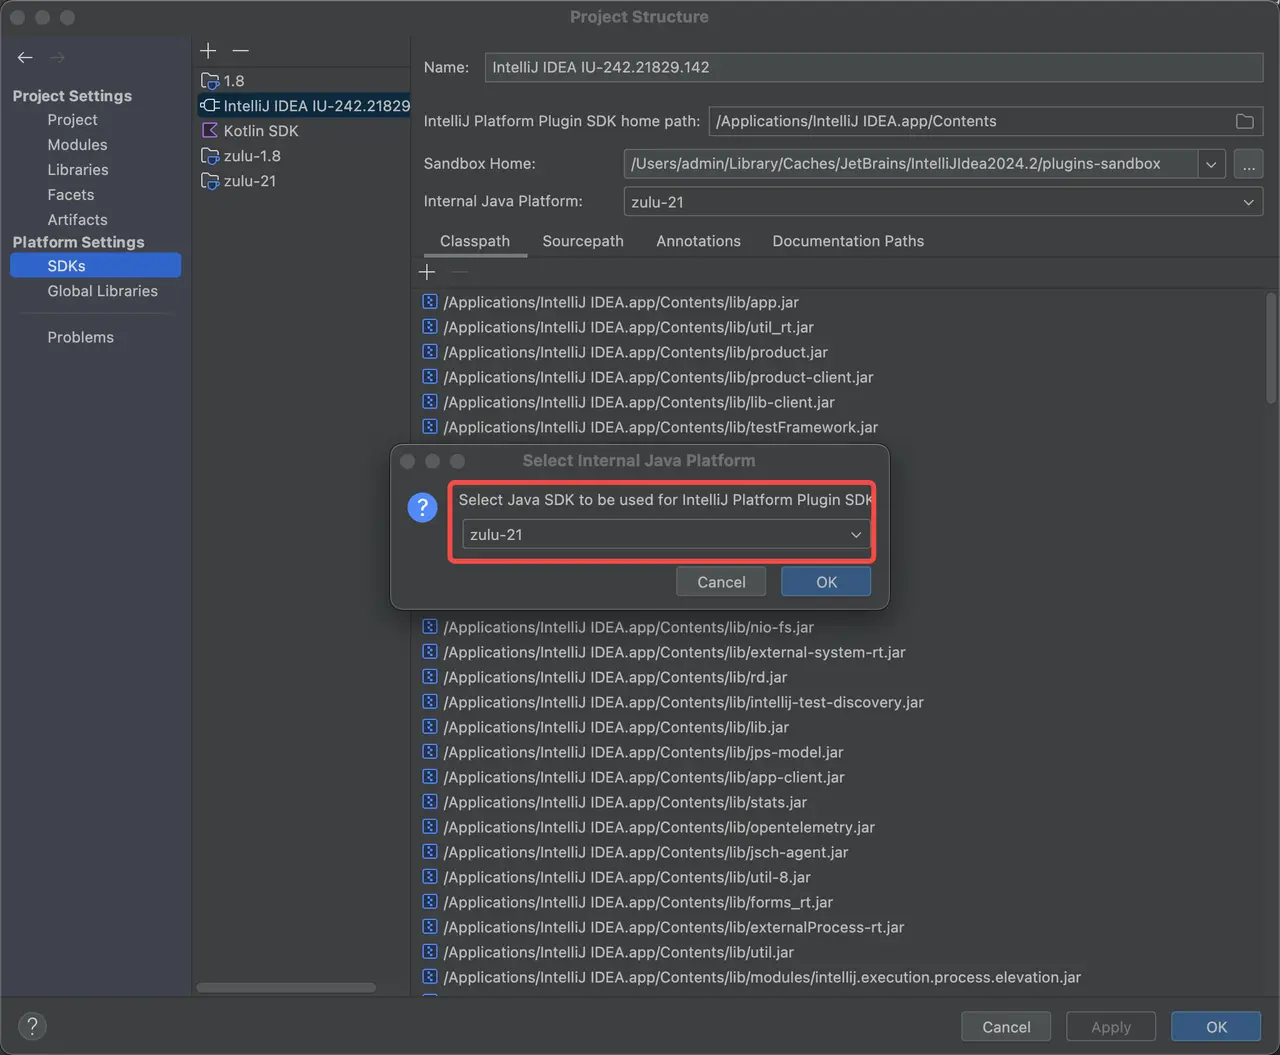
Task: Click the jar icon beside forms_rt.jar
Action: pos(430,902)
